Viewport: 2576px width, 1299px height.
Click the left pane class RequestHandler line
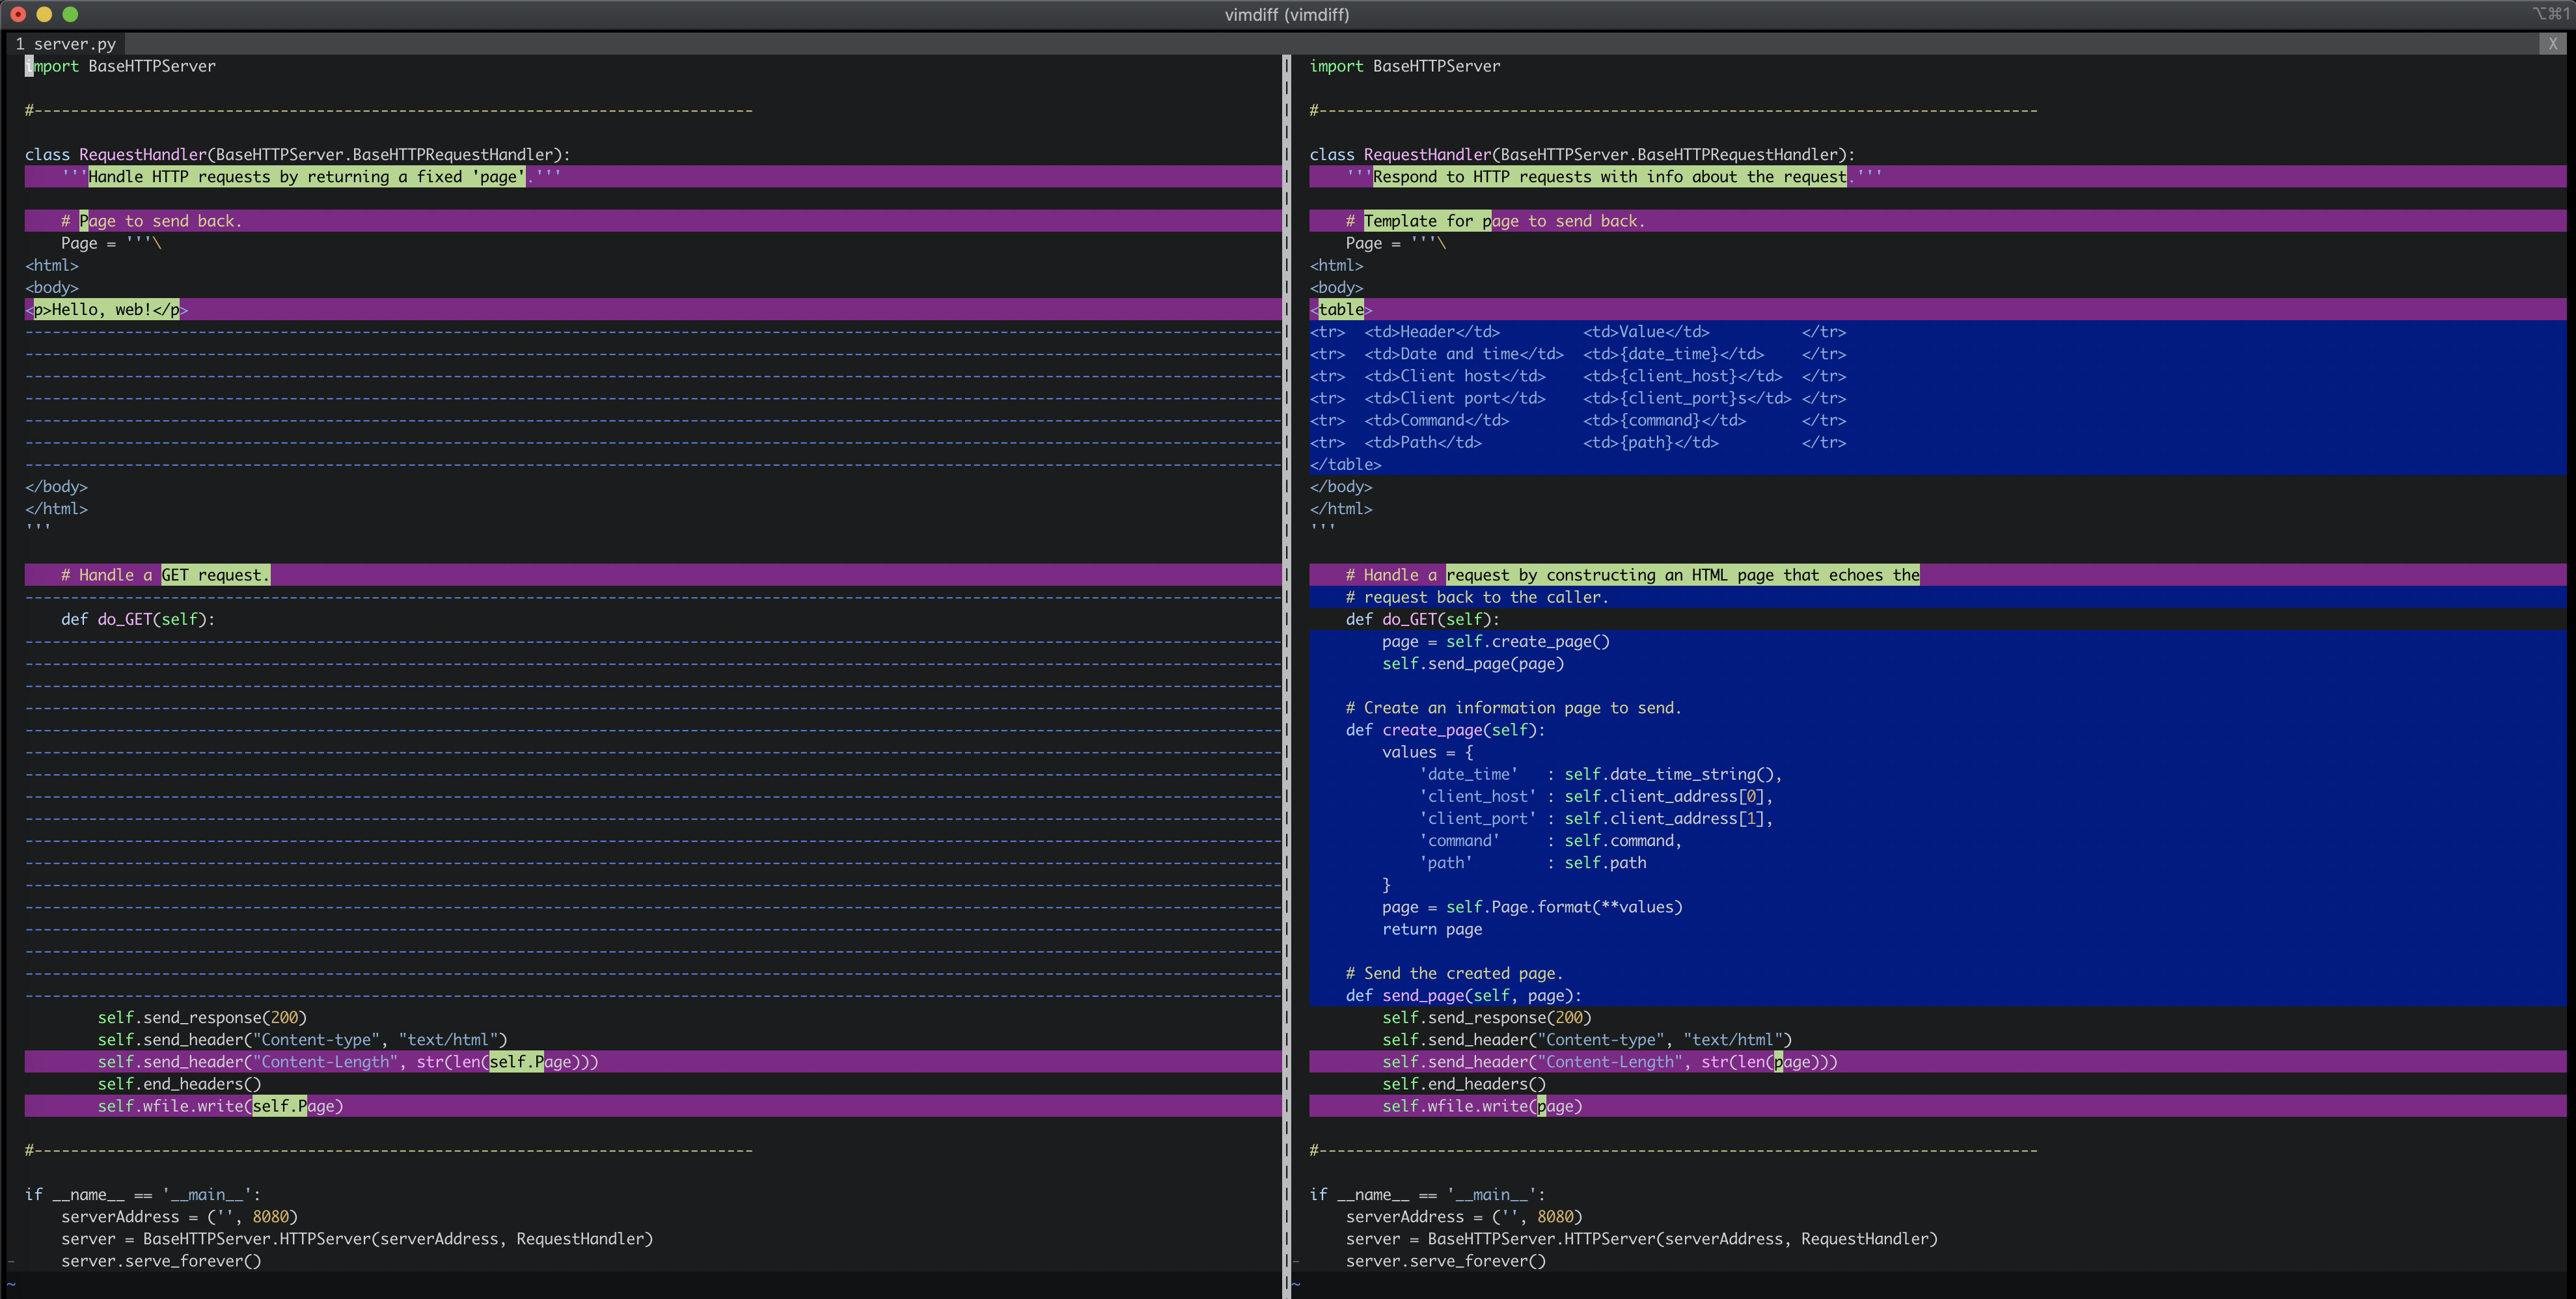pos(298,155)
